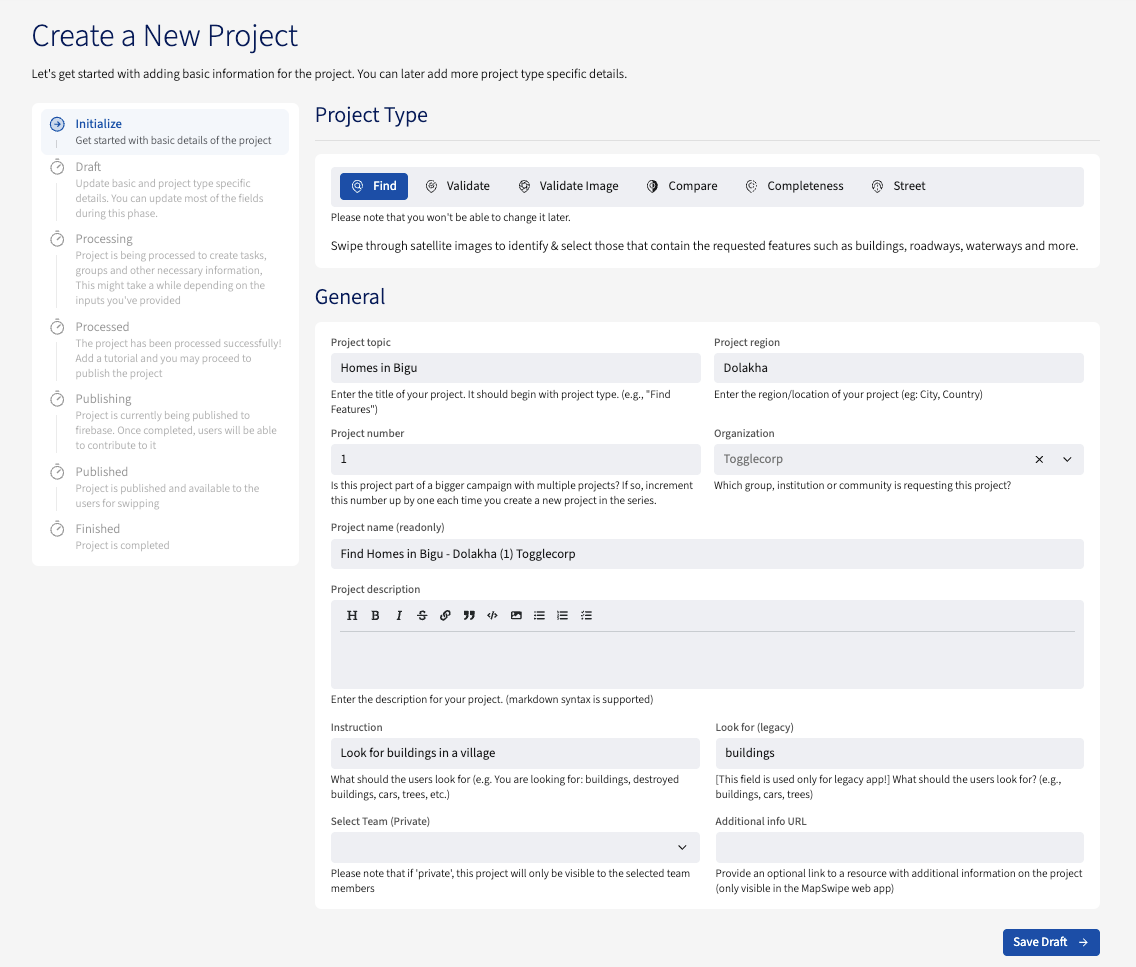Insert a link in description

click(446, 616)
